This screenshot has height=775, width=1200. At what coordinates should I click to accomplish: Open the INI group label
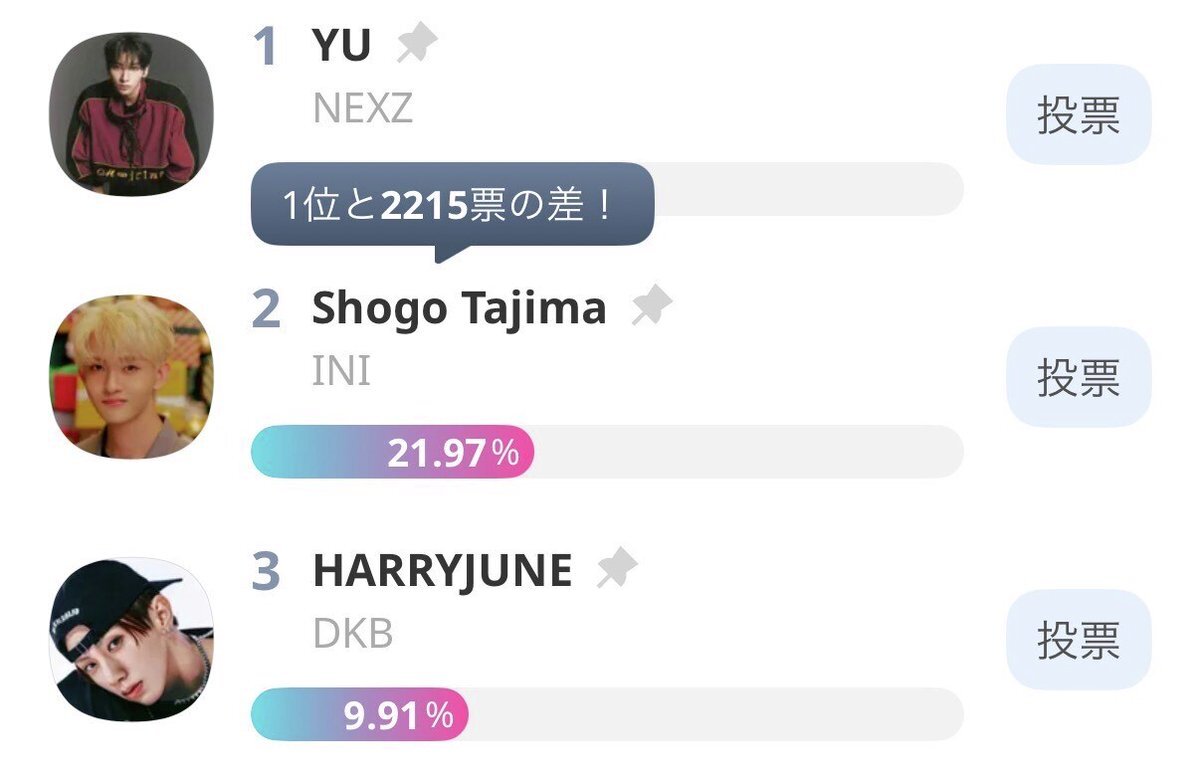tap(341, 372)
